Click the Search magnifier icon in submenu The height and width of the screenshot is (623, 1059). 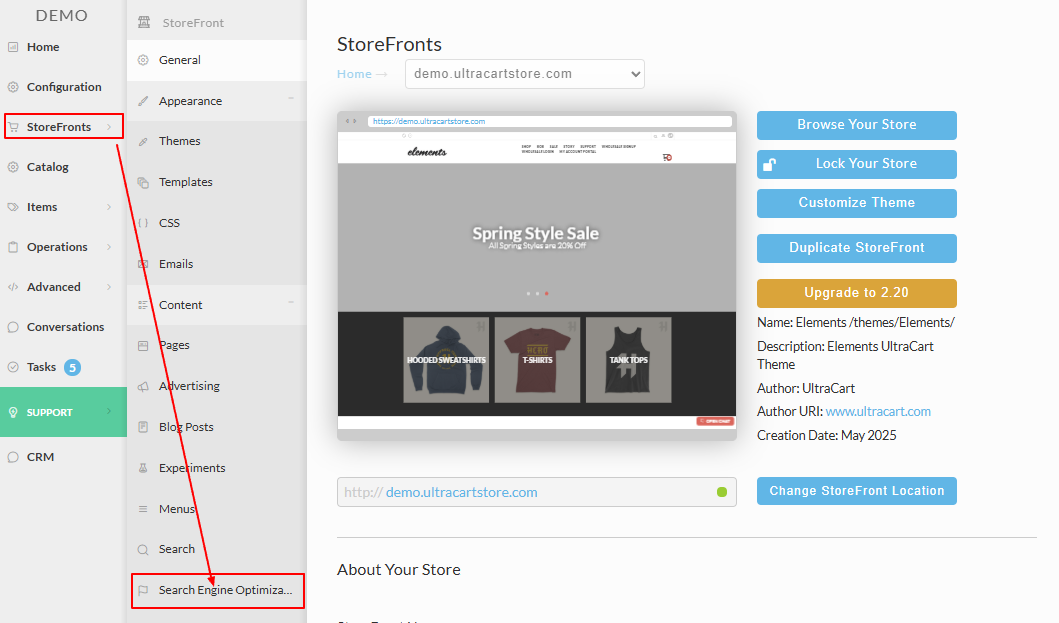143,549
